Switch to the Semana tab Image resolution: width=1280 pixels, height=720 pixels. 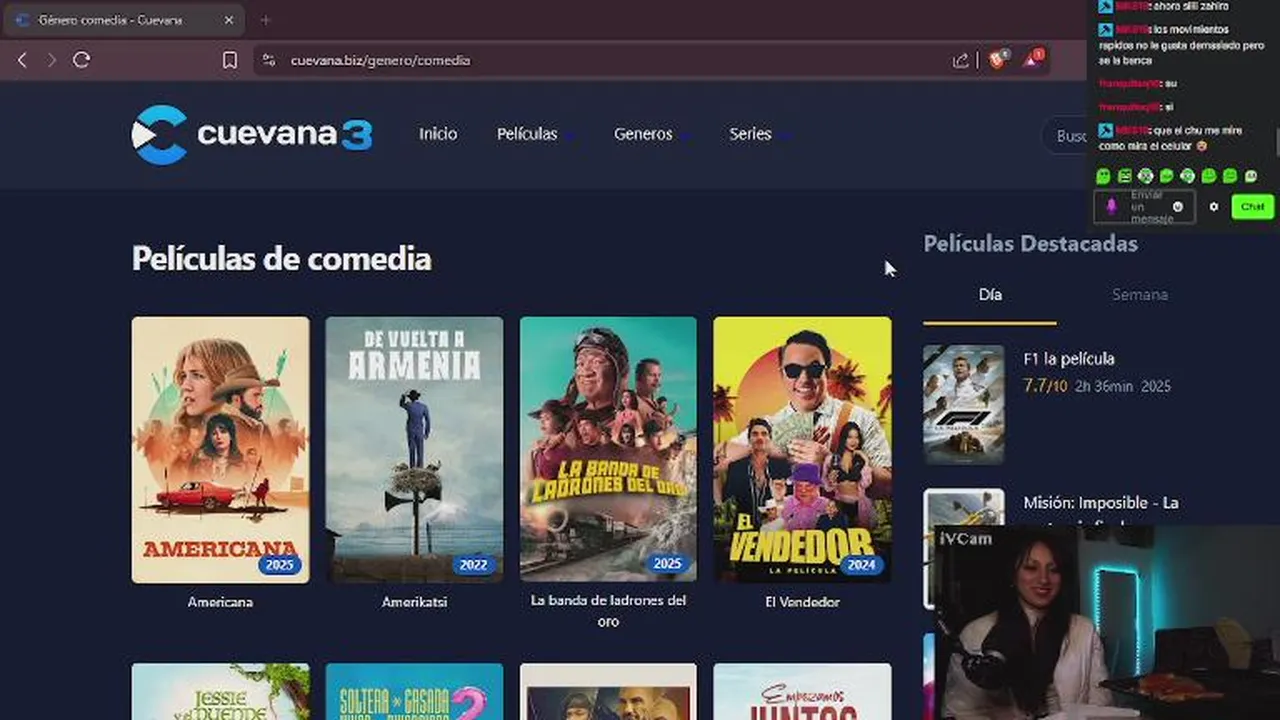[x=1140, y=295]
